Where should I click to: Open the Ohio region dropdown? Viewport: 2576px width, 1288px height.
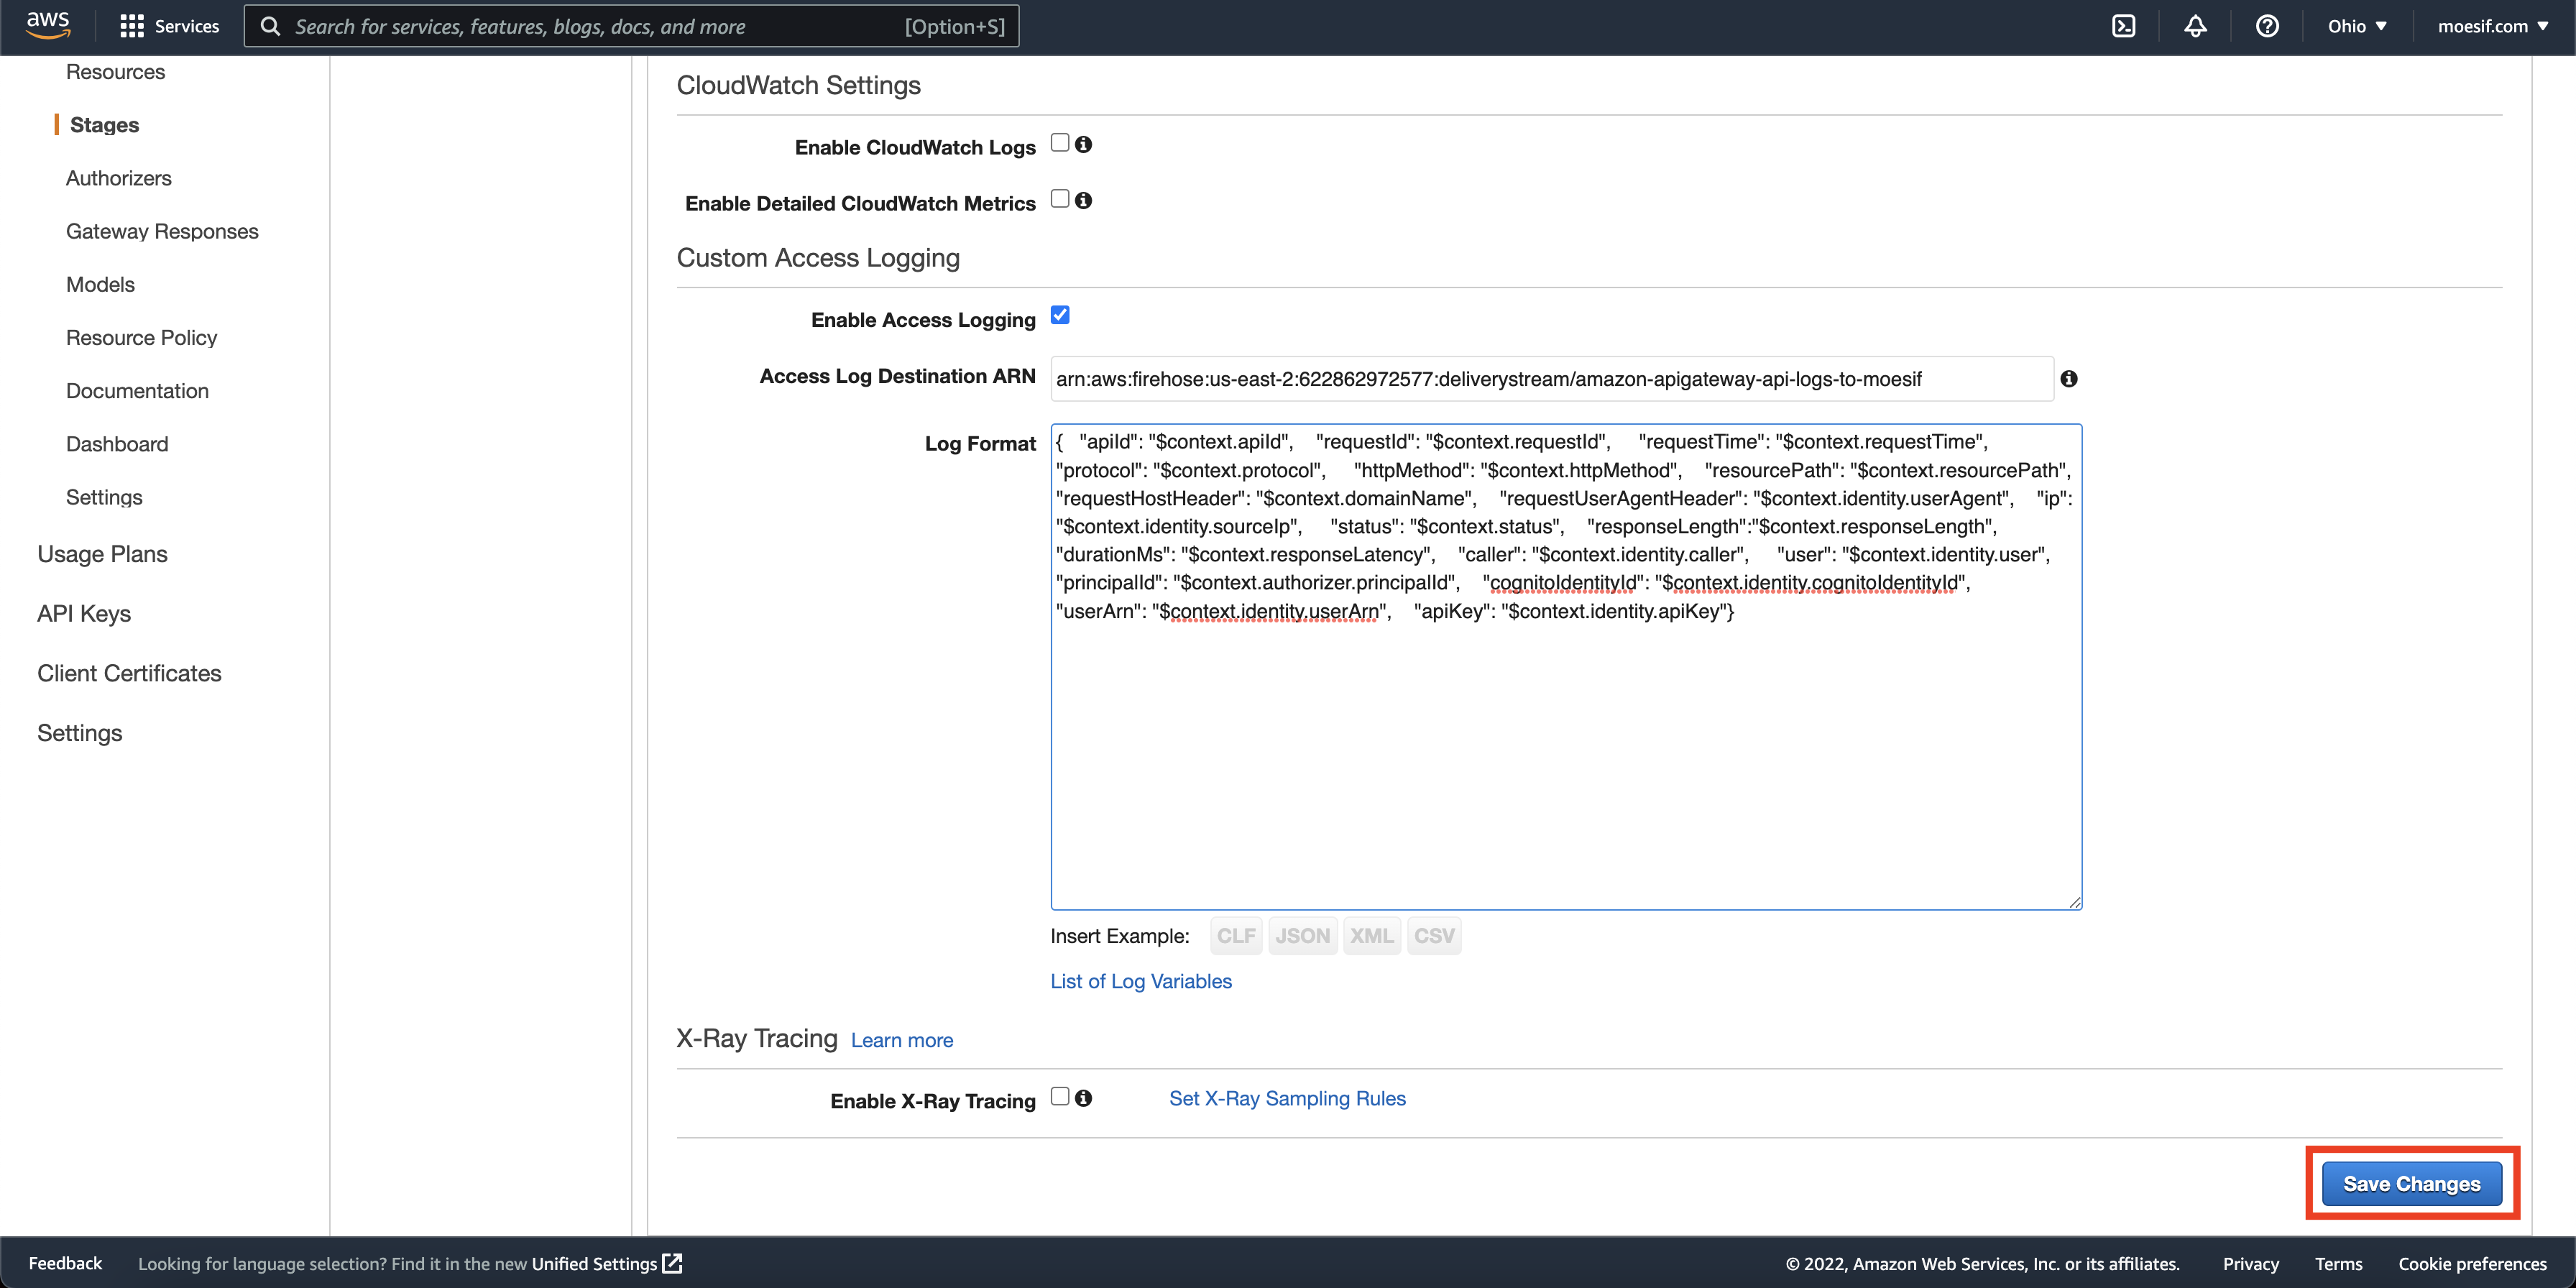[2356, 26]
